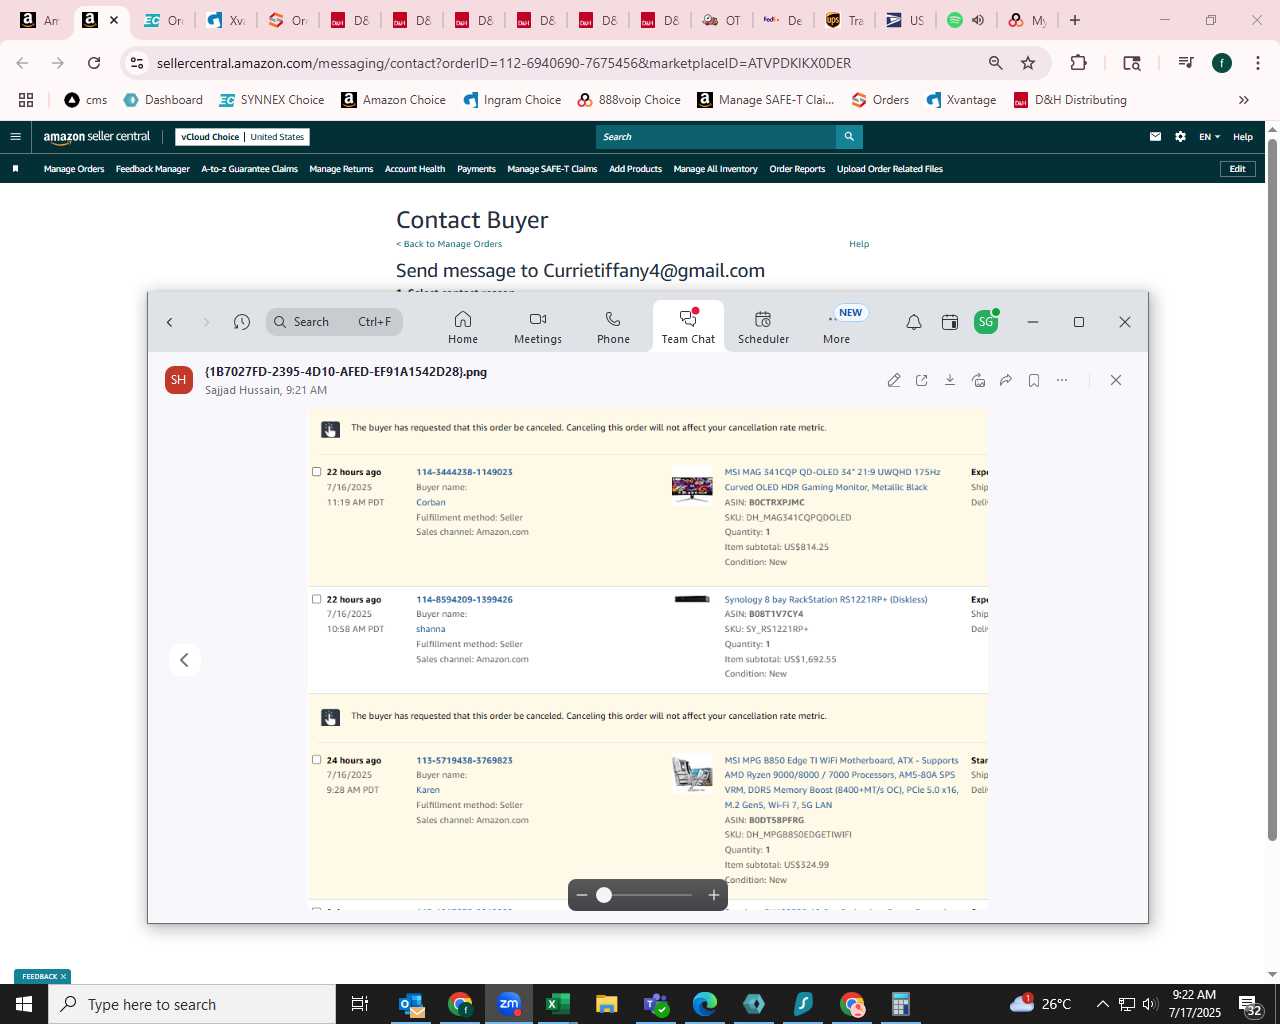Image resolution: width=1280 pixels, height=1024 pixels.
Task: Switch to Team Chat tab
Action: click(688, 327)
